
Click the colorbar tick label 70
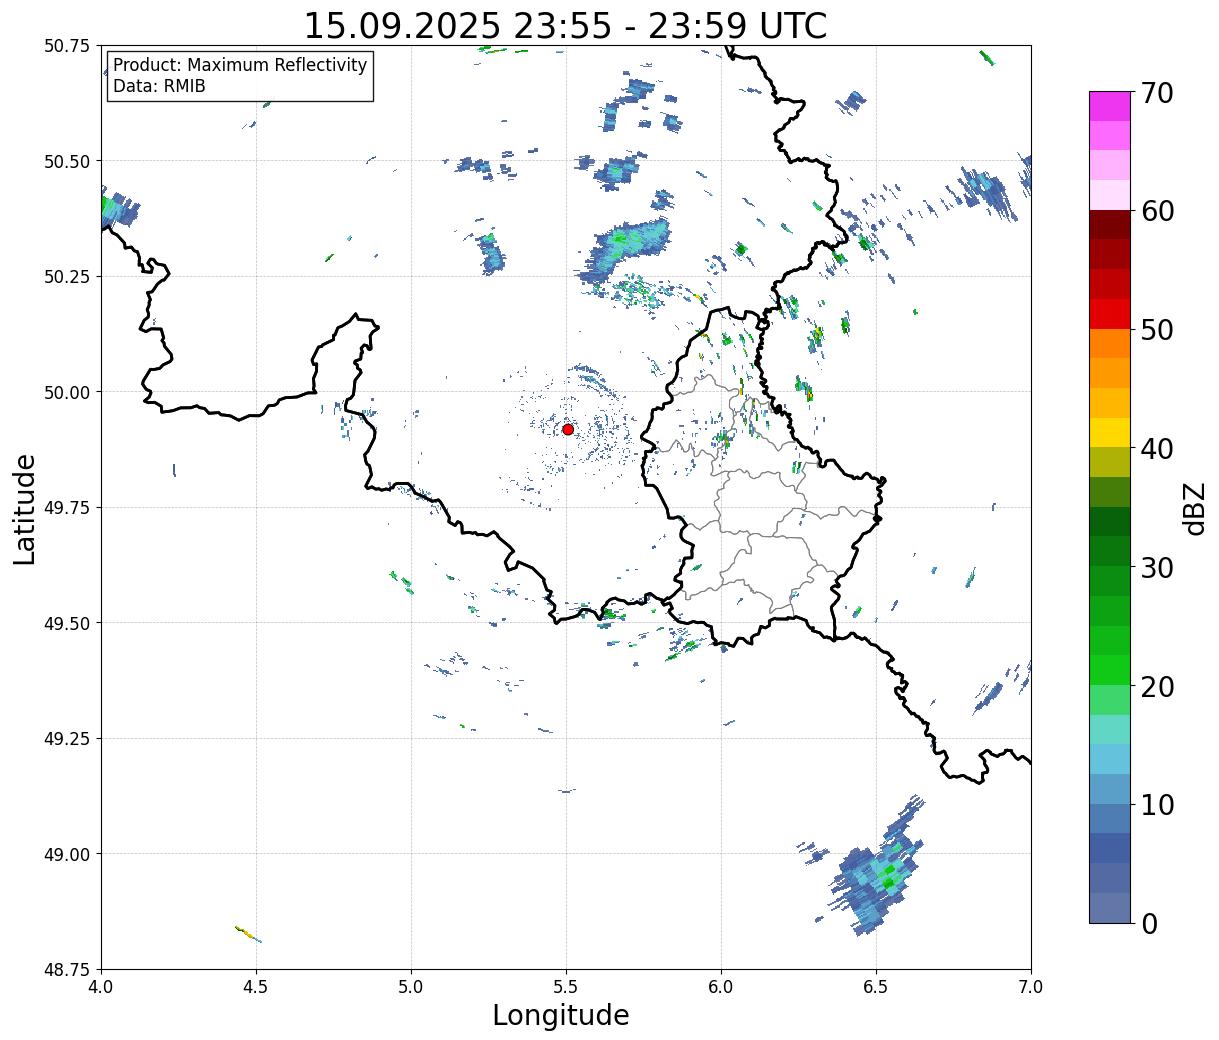[1156, 93]
